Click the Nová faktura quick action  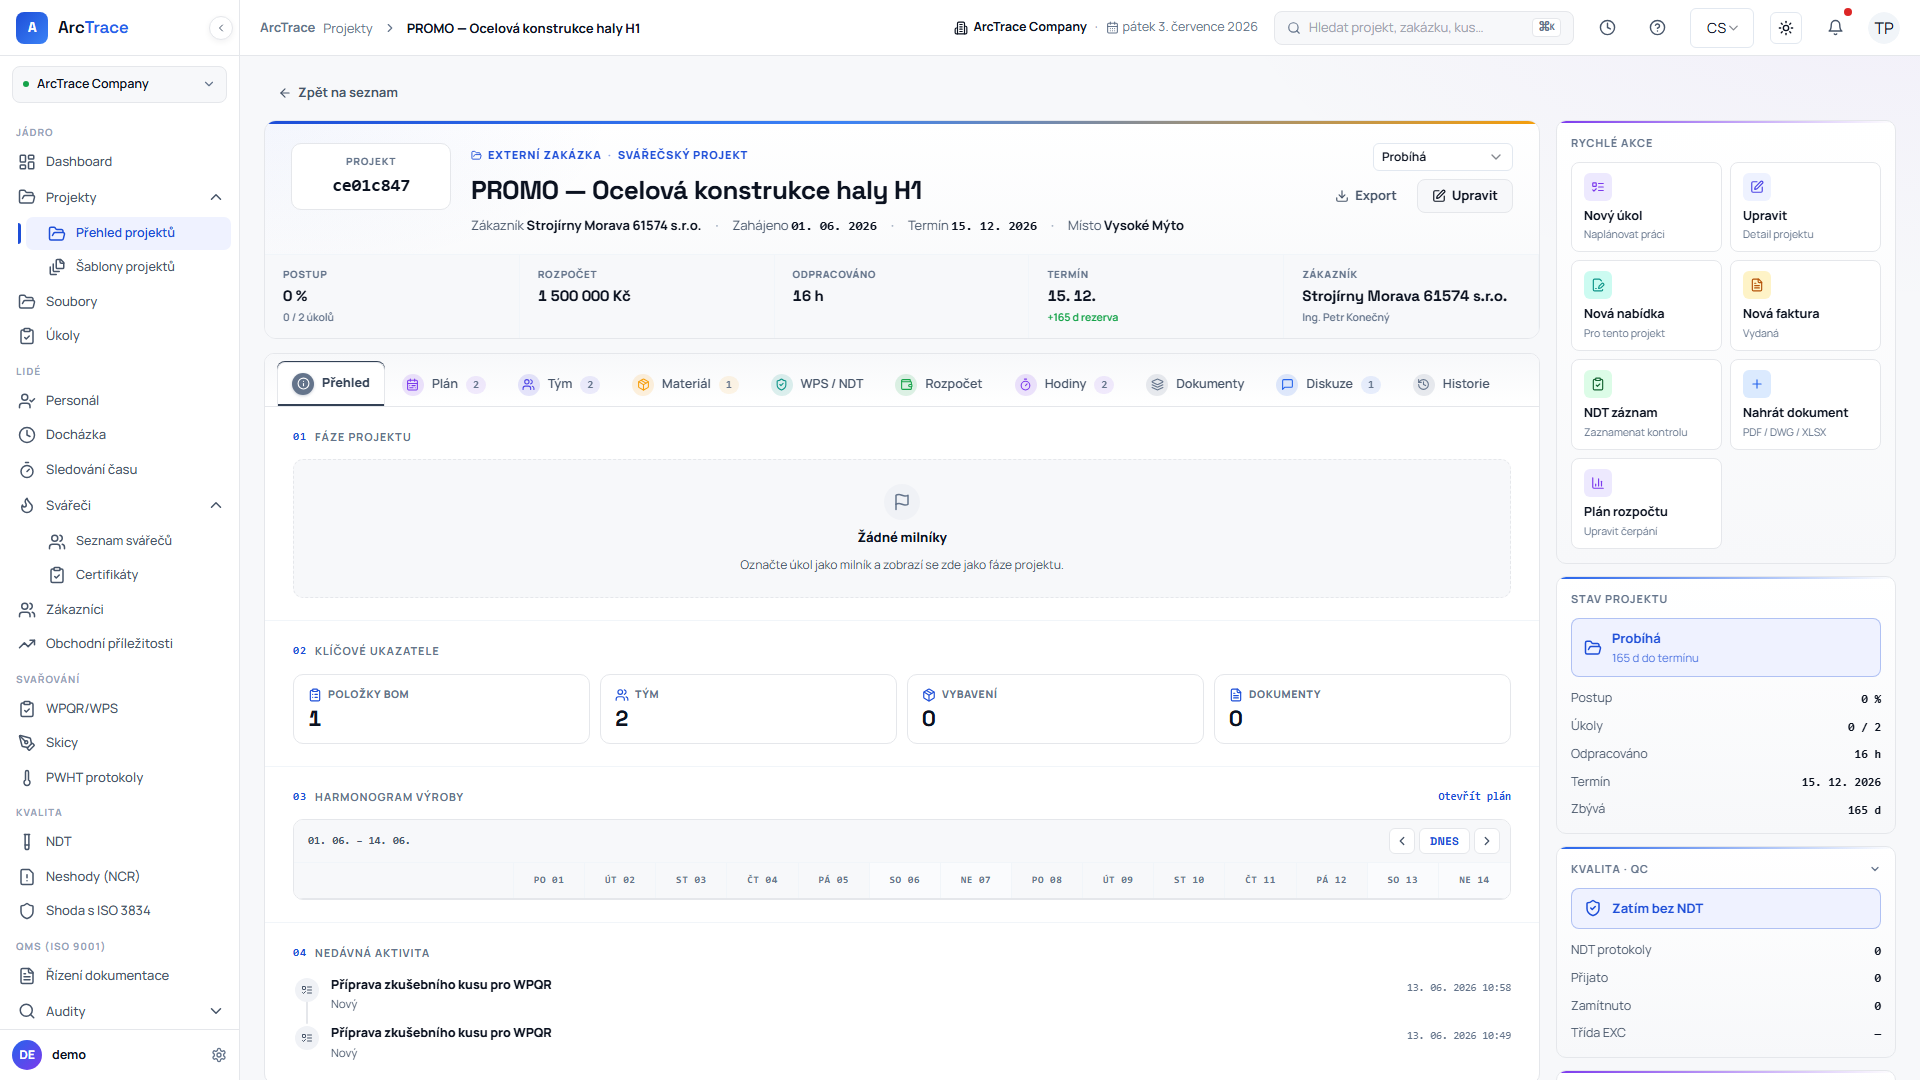click(x=1805, y=306)
